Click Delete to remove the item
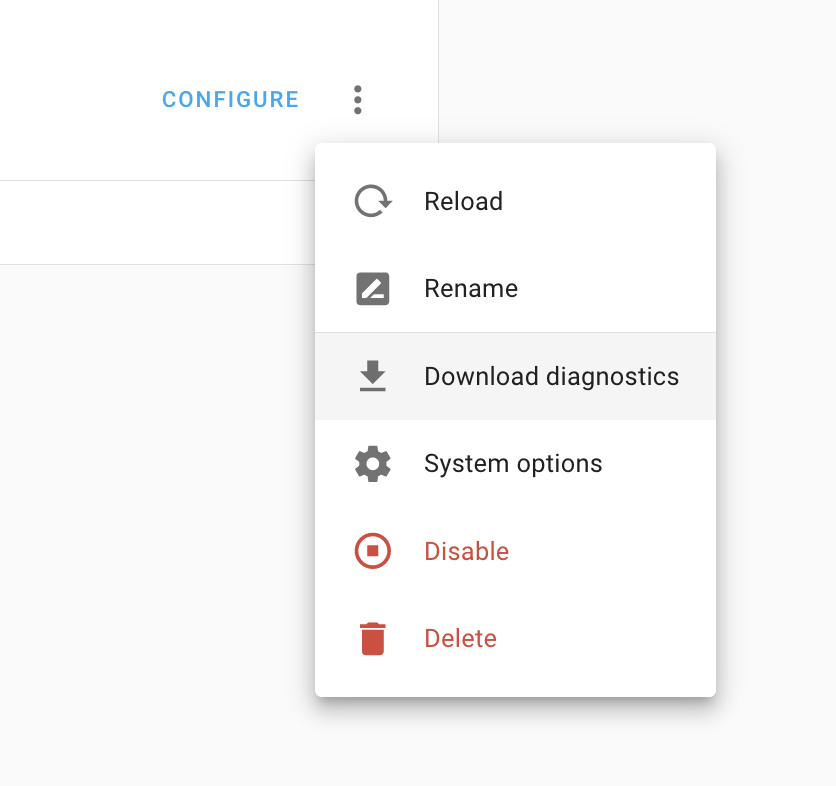The width and height of the screenshot is (836, 786). click(x=460, y=638)
